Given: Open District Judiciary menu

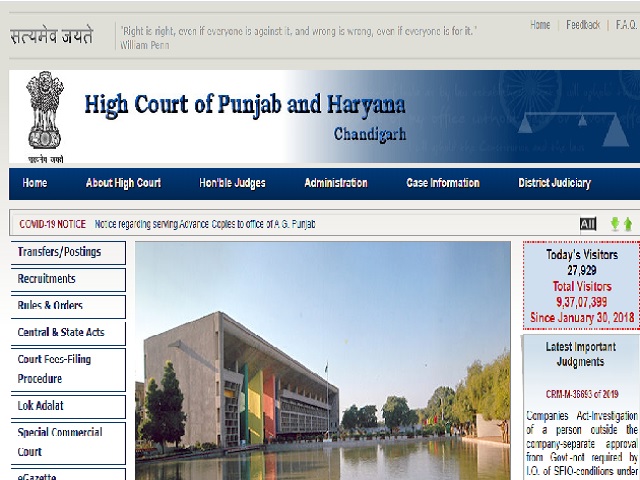Looking at the screenshot, I should [x=554, y=183].
